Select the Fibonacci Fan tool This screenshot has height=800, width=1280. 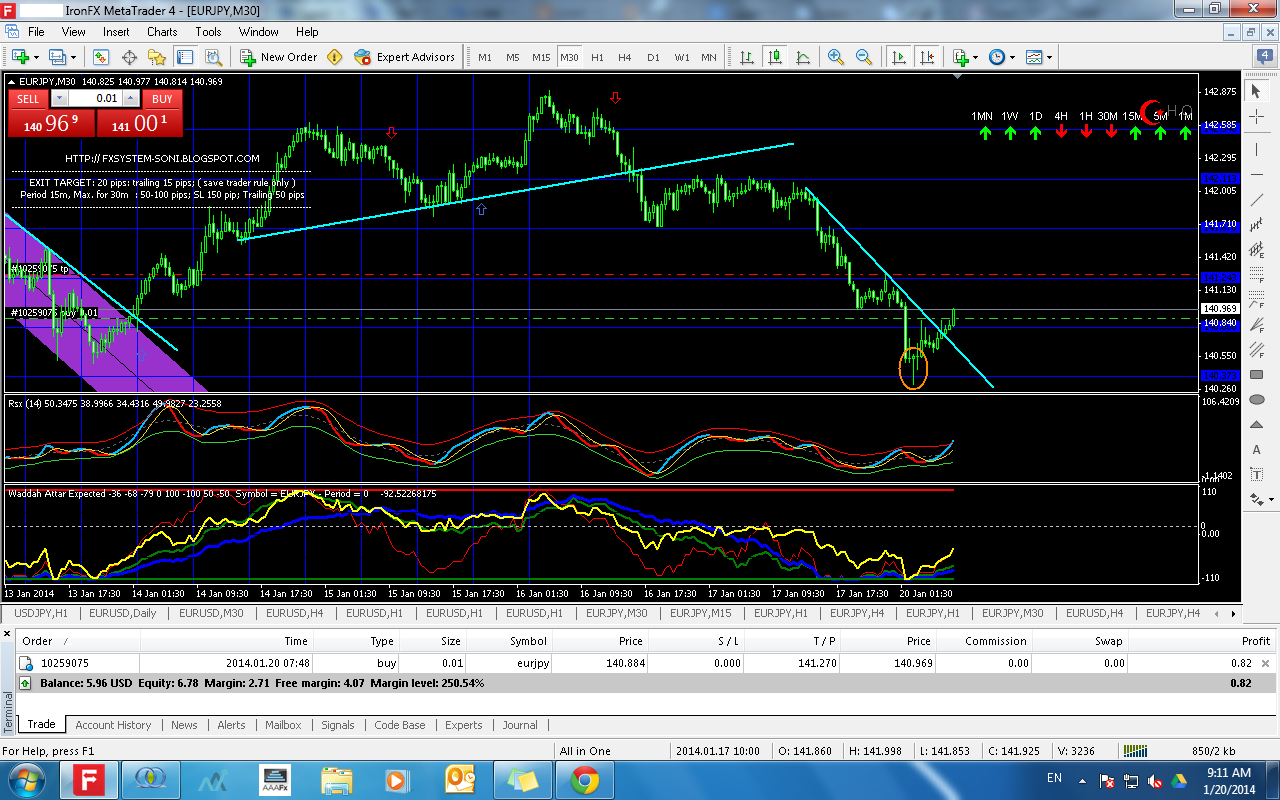[x=1256, y=326]
